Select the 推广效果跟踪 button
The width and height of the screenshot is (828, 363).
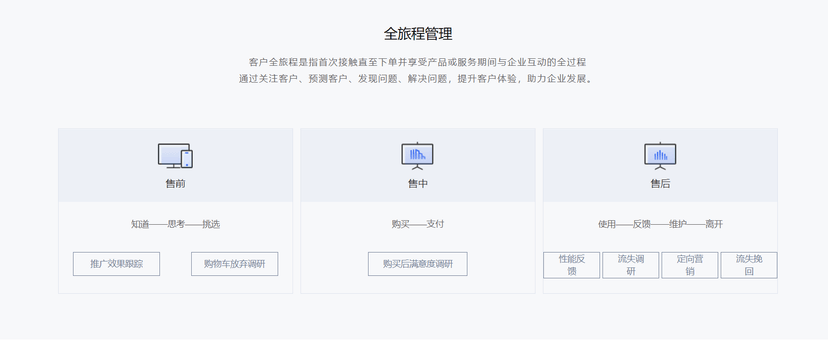[116, 264]
